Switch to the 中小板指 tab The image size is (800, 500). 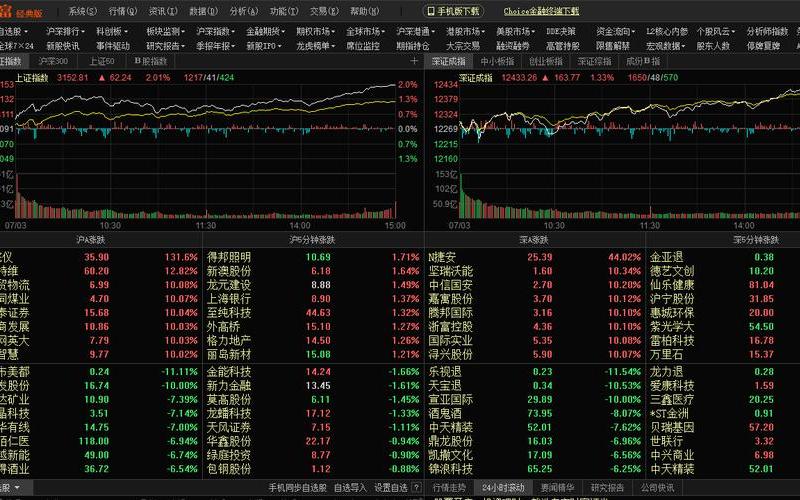click(x=497, y=62)
